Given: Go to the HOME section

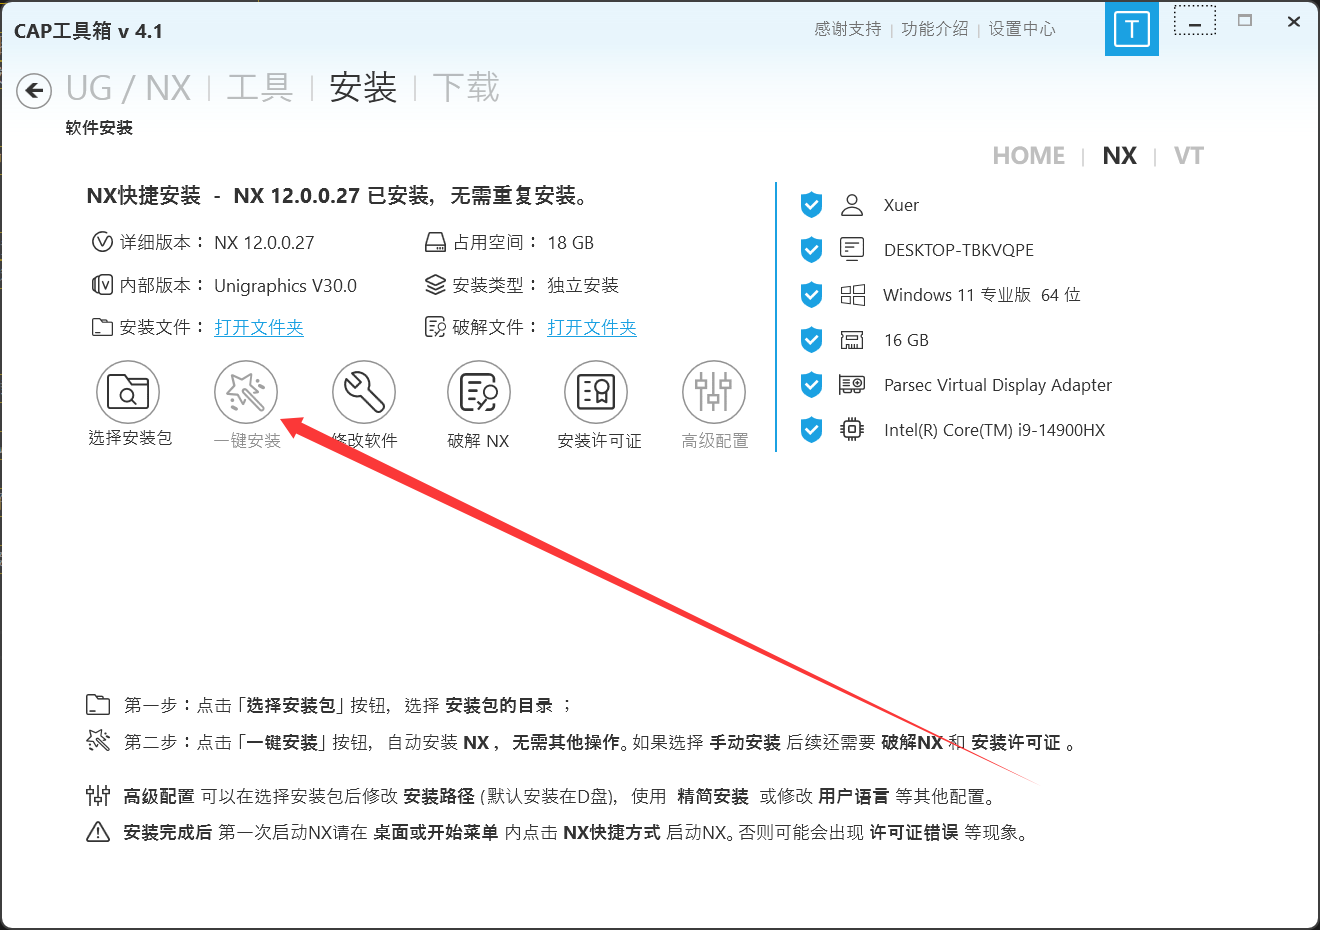Looking at the screenshot, I should click(x=1028, y=156).
